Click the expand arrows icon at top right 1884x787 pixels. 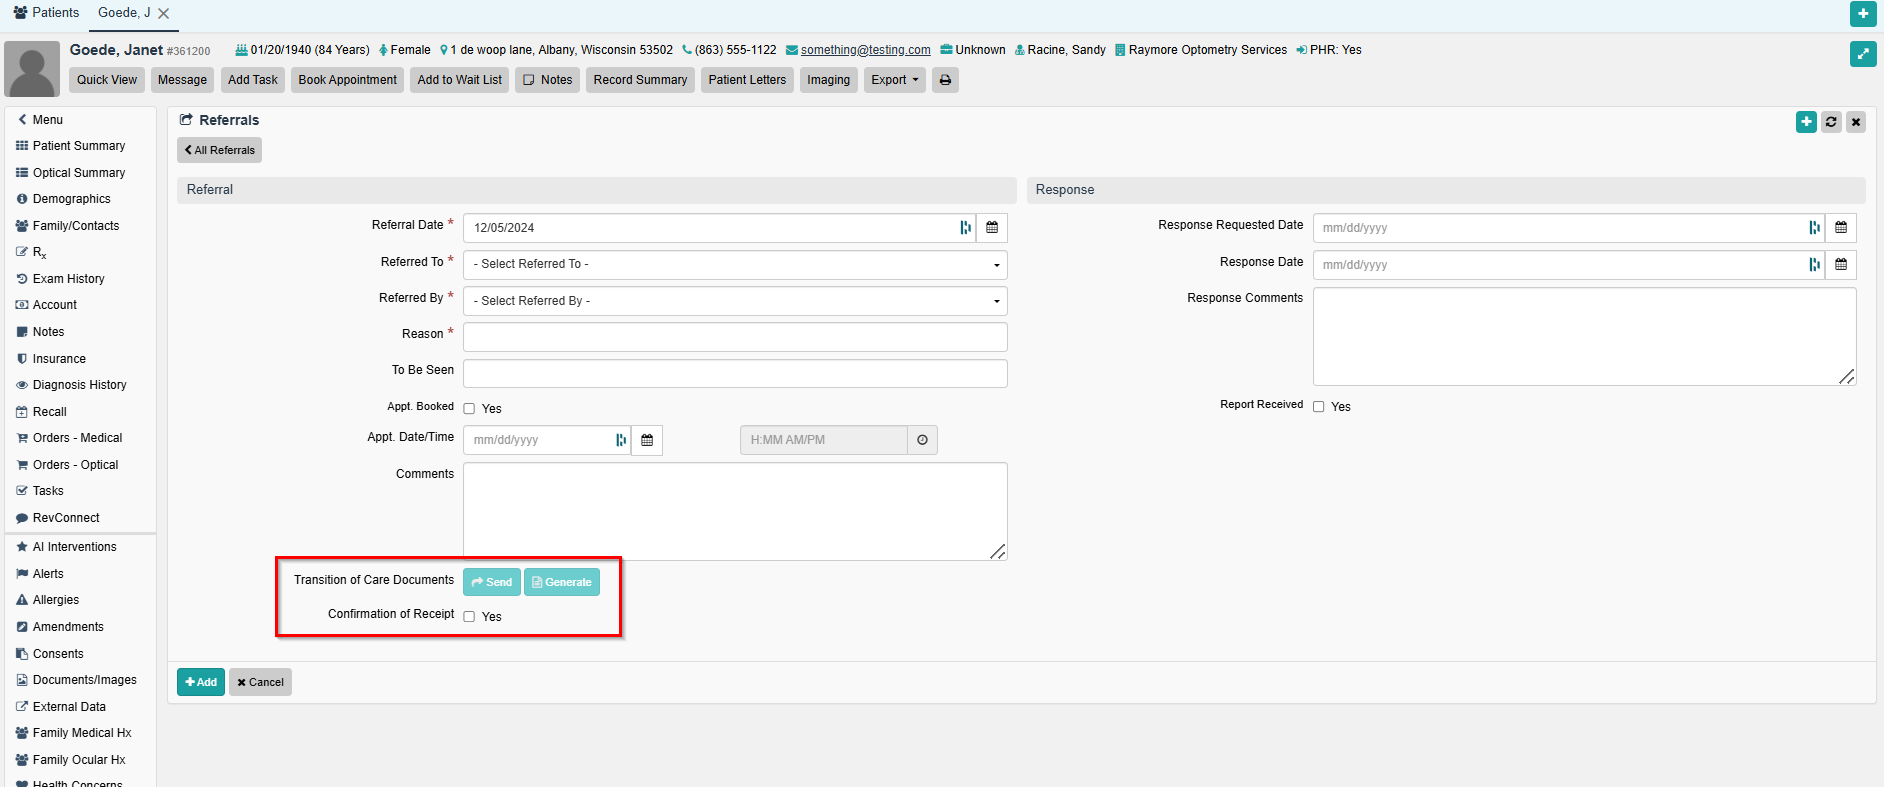point(1862,54)
